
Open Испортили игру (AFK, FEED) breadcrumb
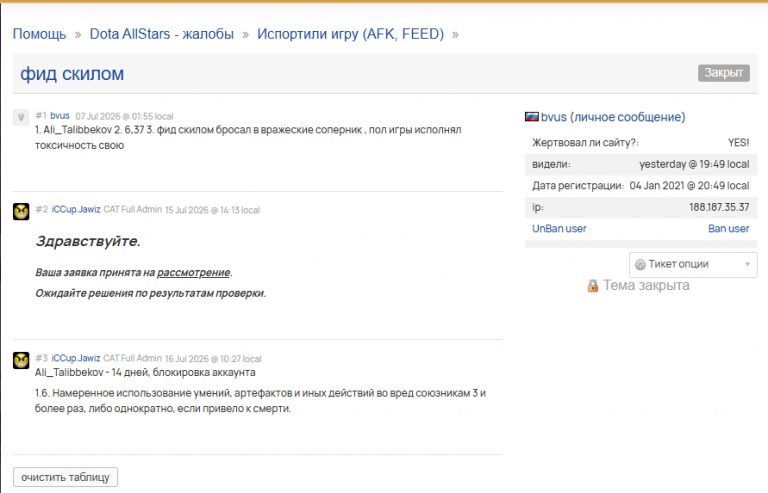click(350, 34)
